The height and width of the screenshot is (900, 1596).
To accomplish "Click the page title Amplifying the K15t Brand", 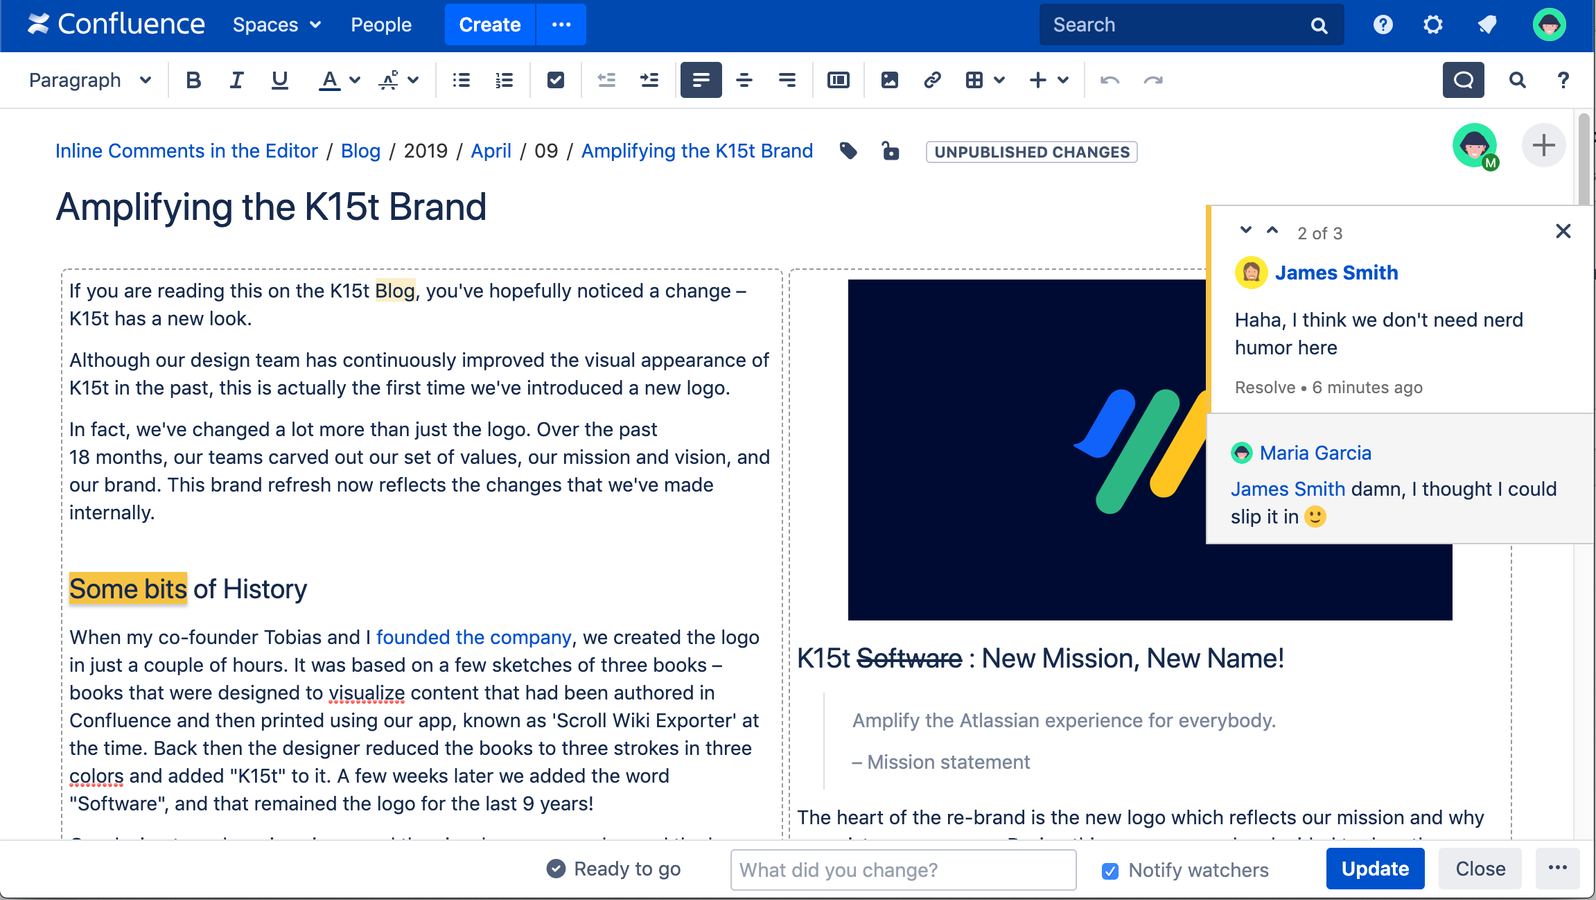I will 271,207.
